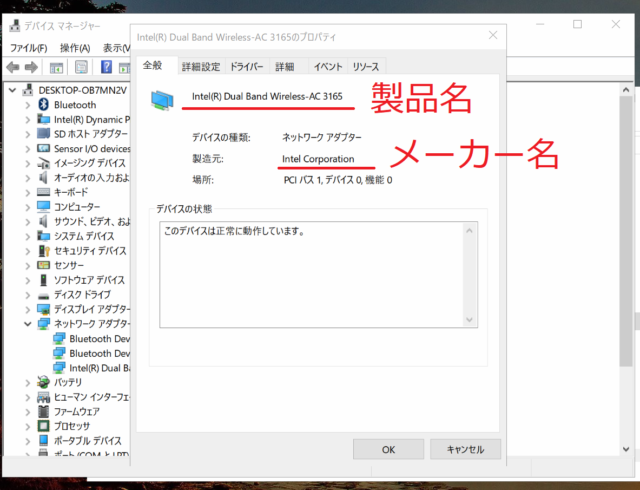640x490 pixels.
Task: Click the Back arrow toolbar icon
Action: tap(13, 67)
